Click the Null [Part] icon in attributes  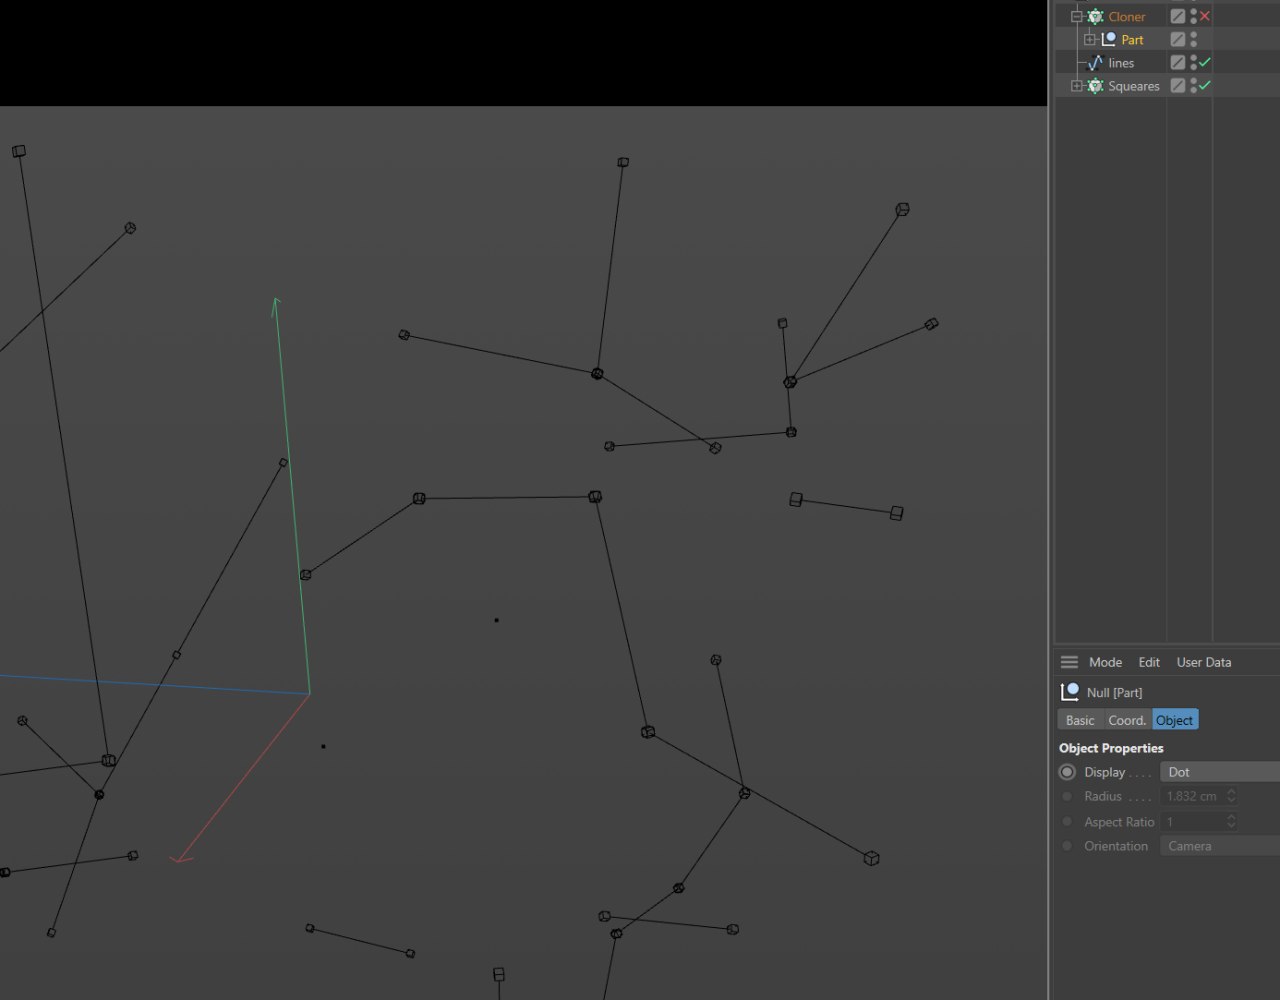coord(1070,692)
